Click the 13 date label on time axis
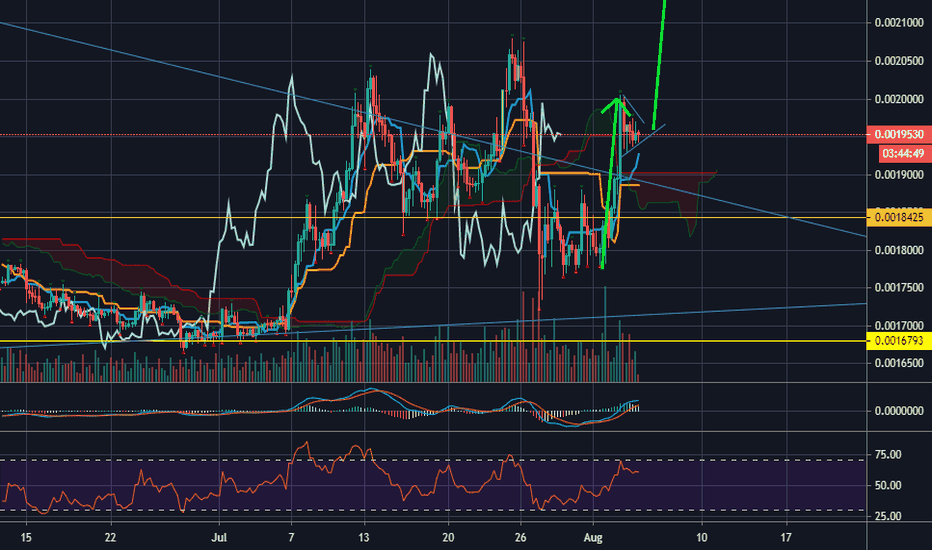 click(363, 538)
